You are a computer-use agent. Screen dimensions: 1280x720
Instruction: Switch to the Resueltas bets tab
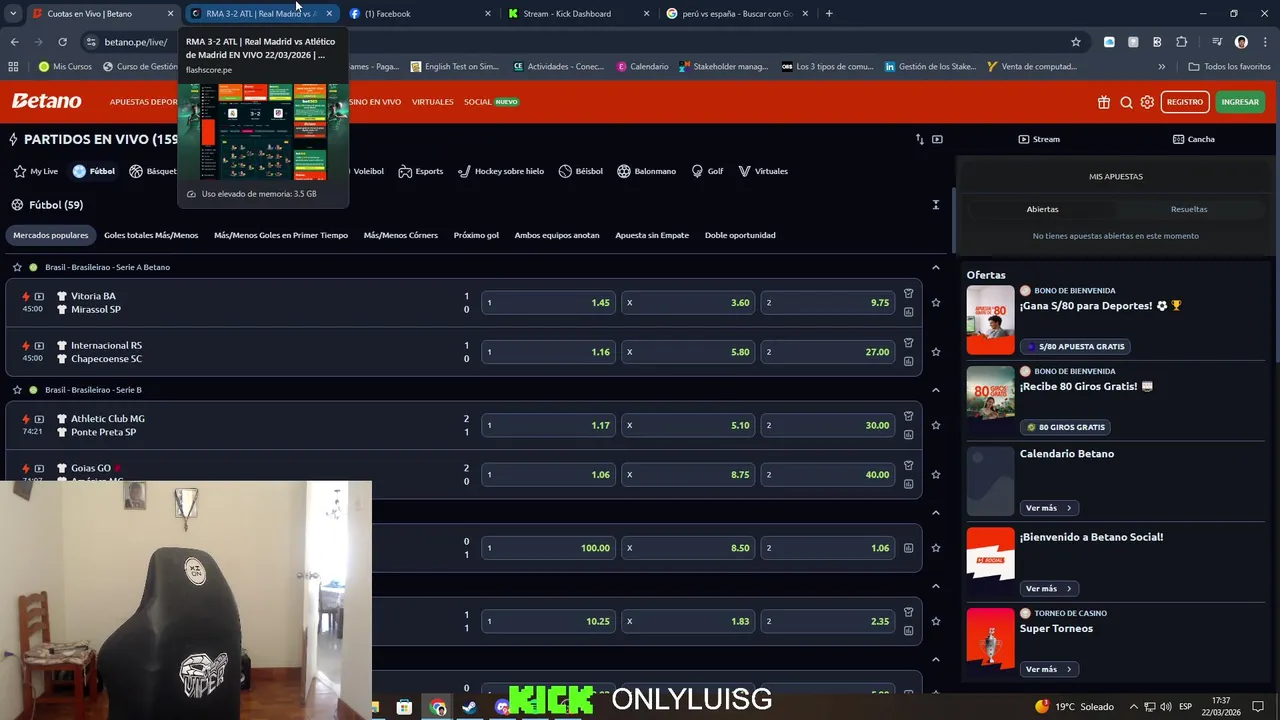[x=1189, y=209]
